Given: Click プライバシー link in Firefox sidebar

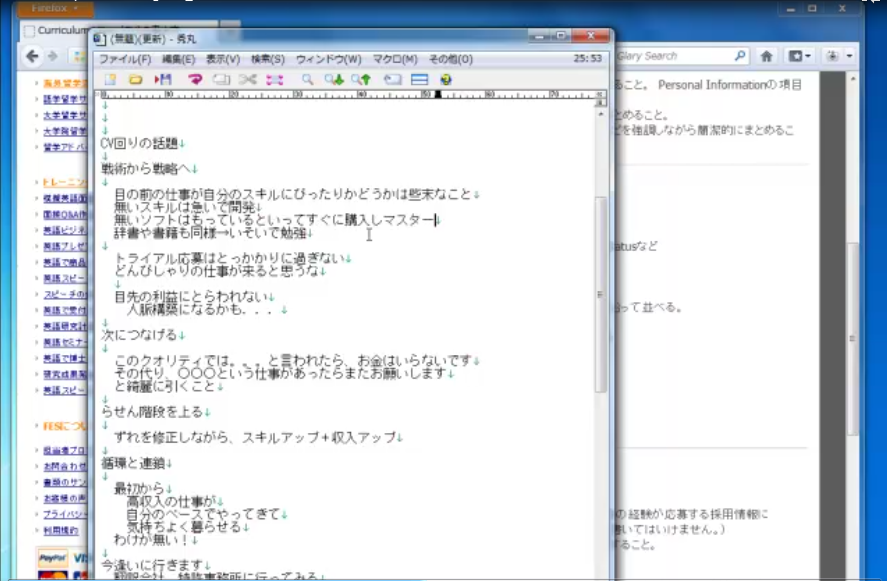Looking at the screenshot, I should tap(65, 514).
